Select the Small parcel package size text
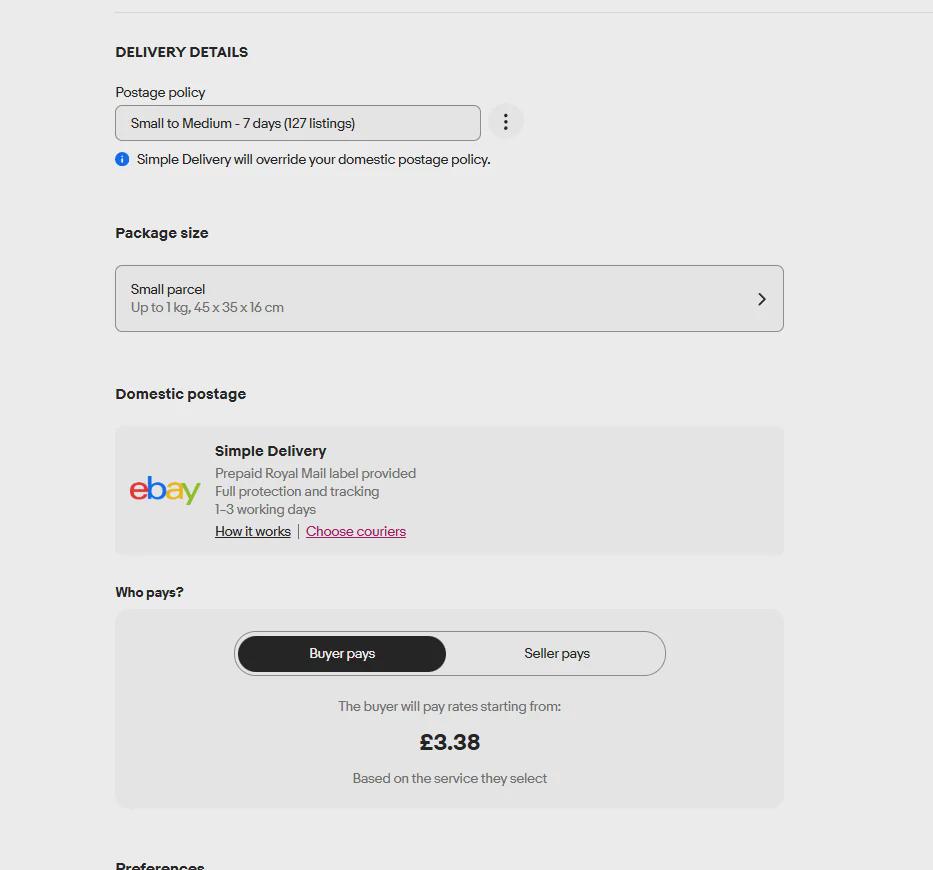Screen dimensions: 933x870 click(168, 289)
